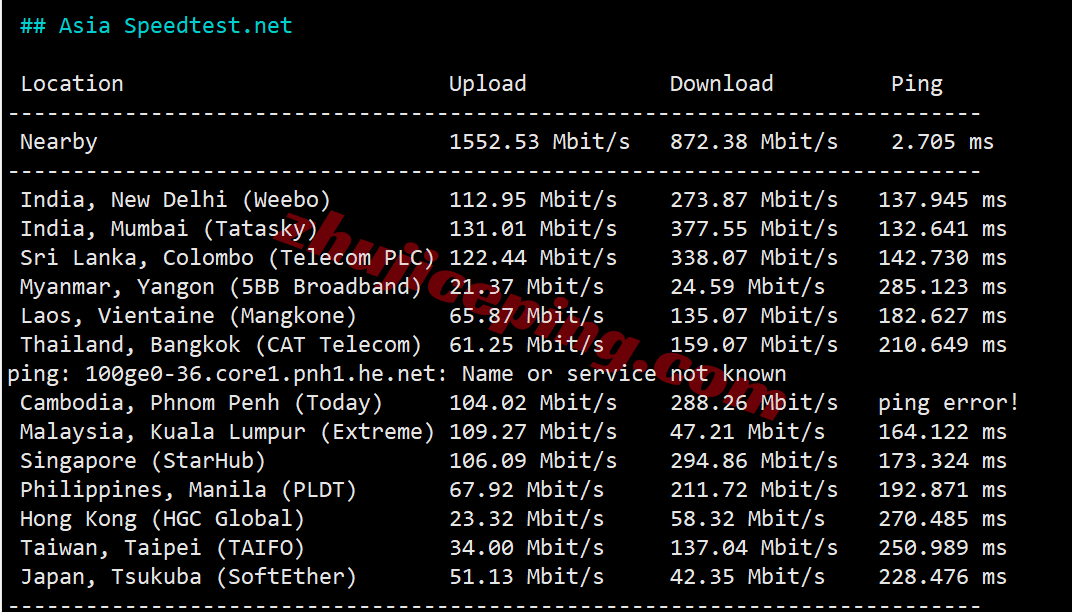Image resolution: width=1072 pixels, height=612 pixels.
Task: Click Laos, Vientaine (Mangkone) entry
Action: pyautogui.click(x=188, y=316)
